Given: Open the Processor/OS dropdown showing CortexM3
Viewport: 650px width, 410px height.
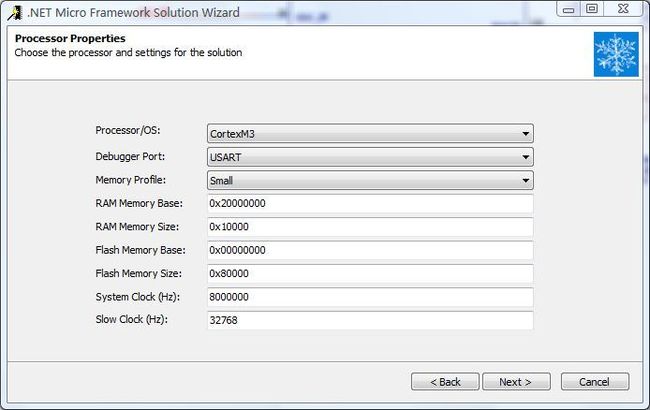Looking at the screenshot, I should coord(370,133).
